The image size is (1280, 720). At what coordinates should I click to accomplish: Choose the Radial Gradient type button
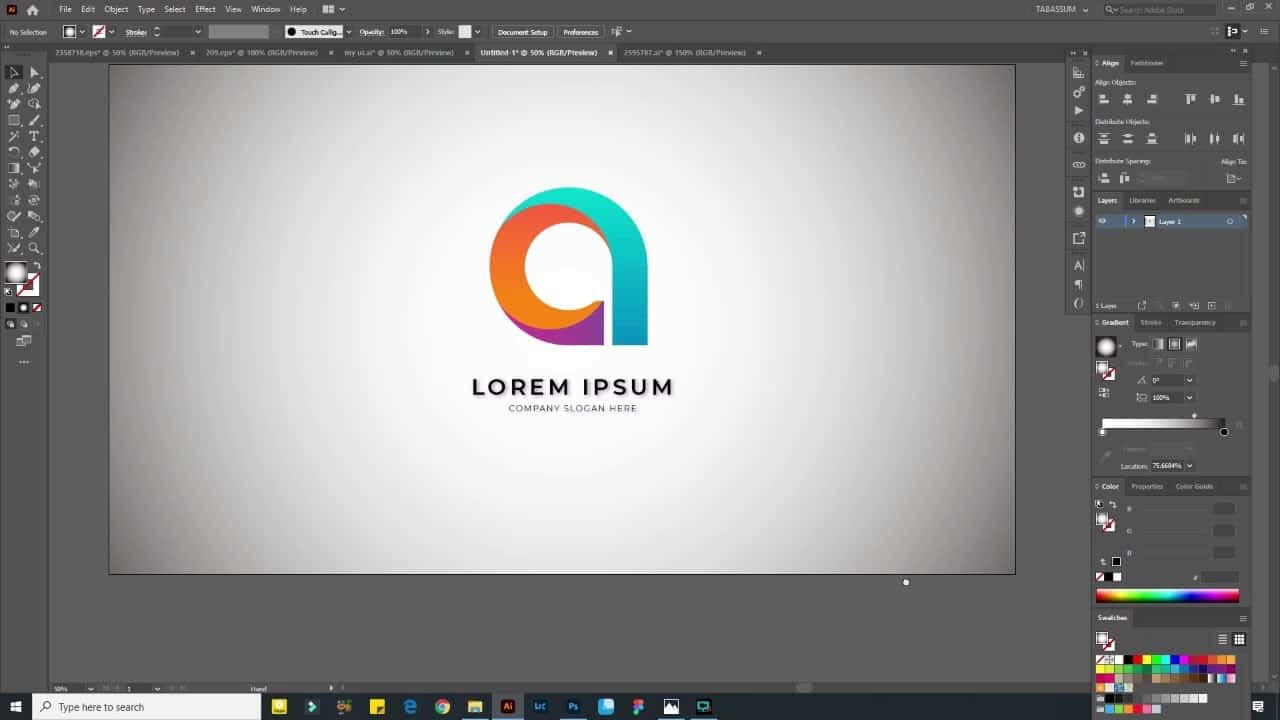click(1174, 344)
